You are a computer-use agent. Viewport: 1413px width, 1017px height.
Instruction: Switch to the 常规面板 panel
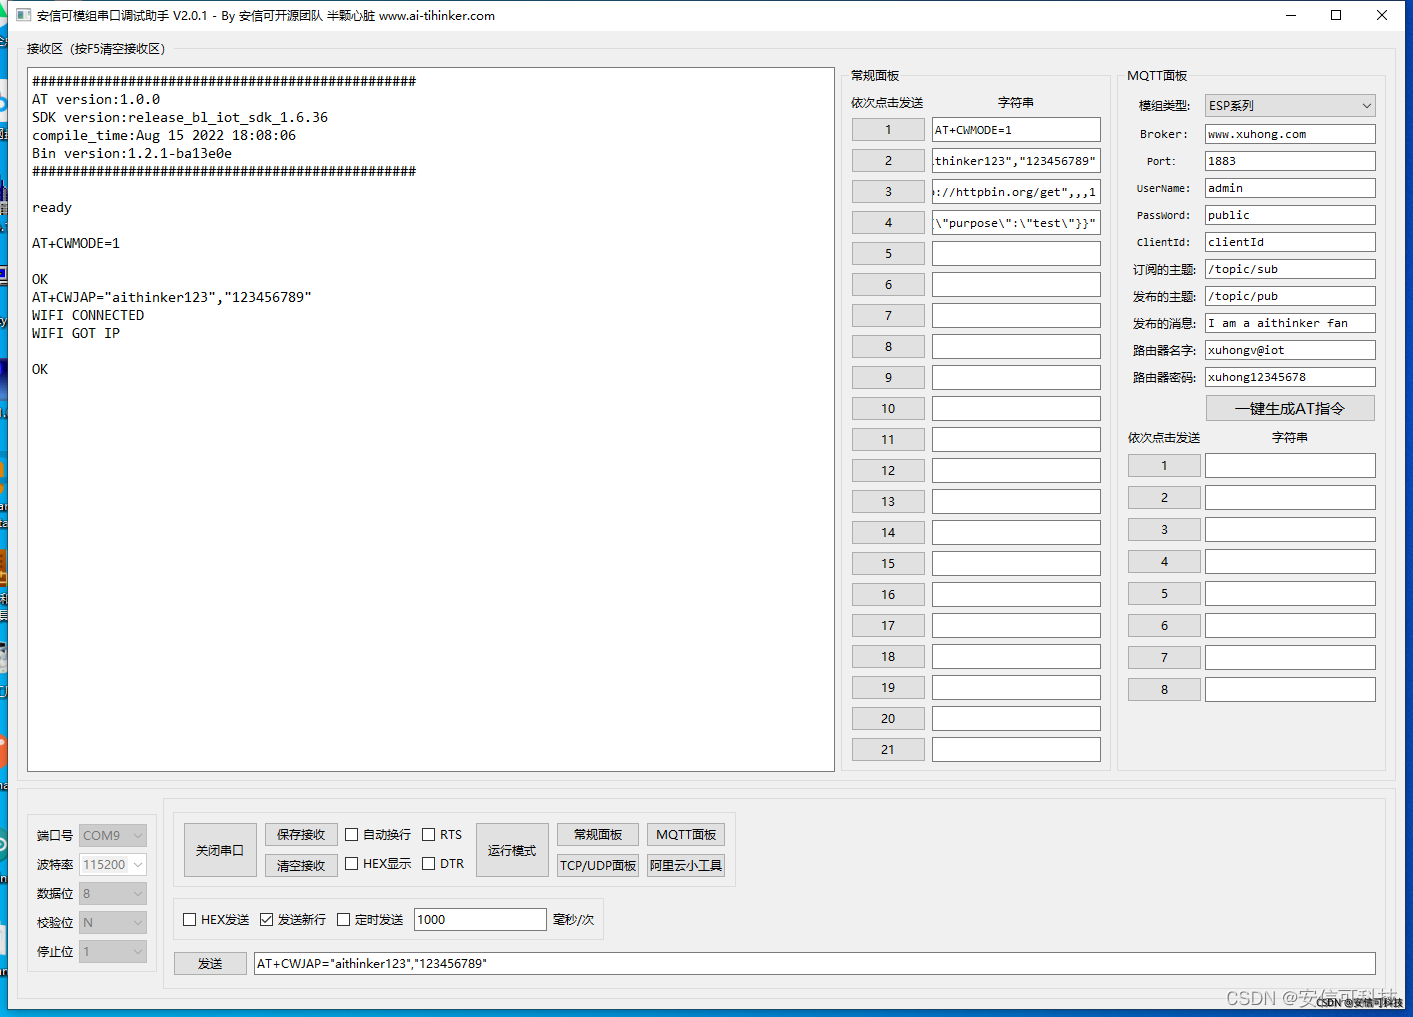click(598, 834)
